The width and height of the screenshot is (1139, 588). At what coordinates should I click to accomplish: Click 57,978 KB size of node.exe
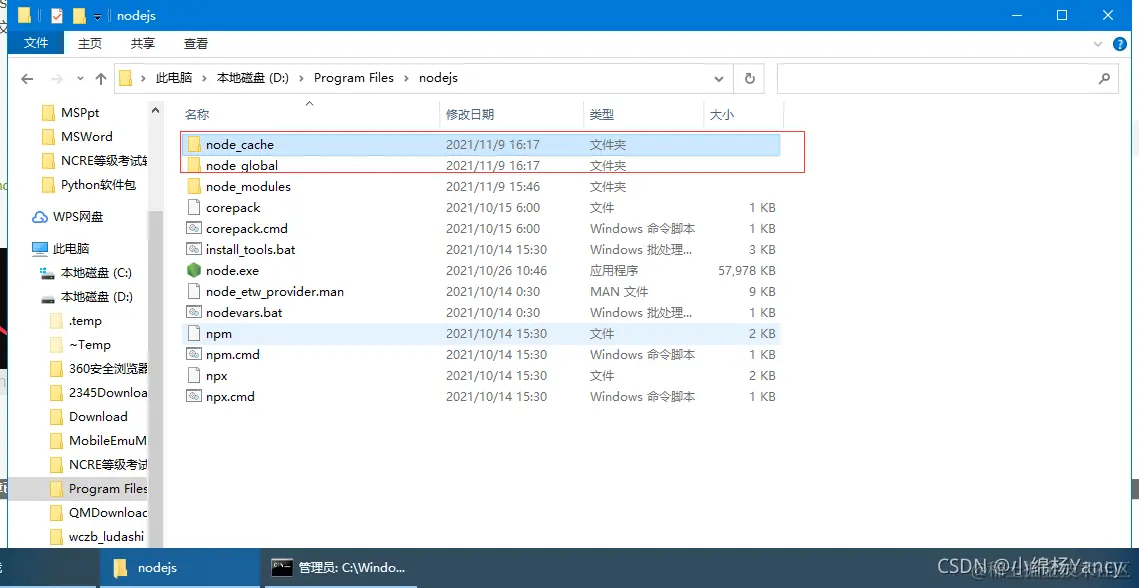(746, 270)
